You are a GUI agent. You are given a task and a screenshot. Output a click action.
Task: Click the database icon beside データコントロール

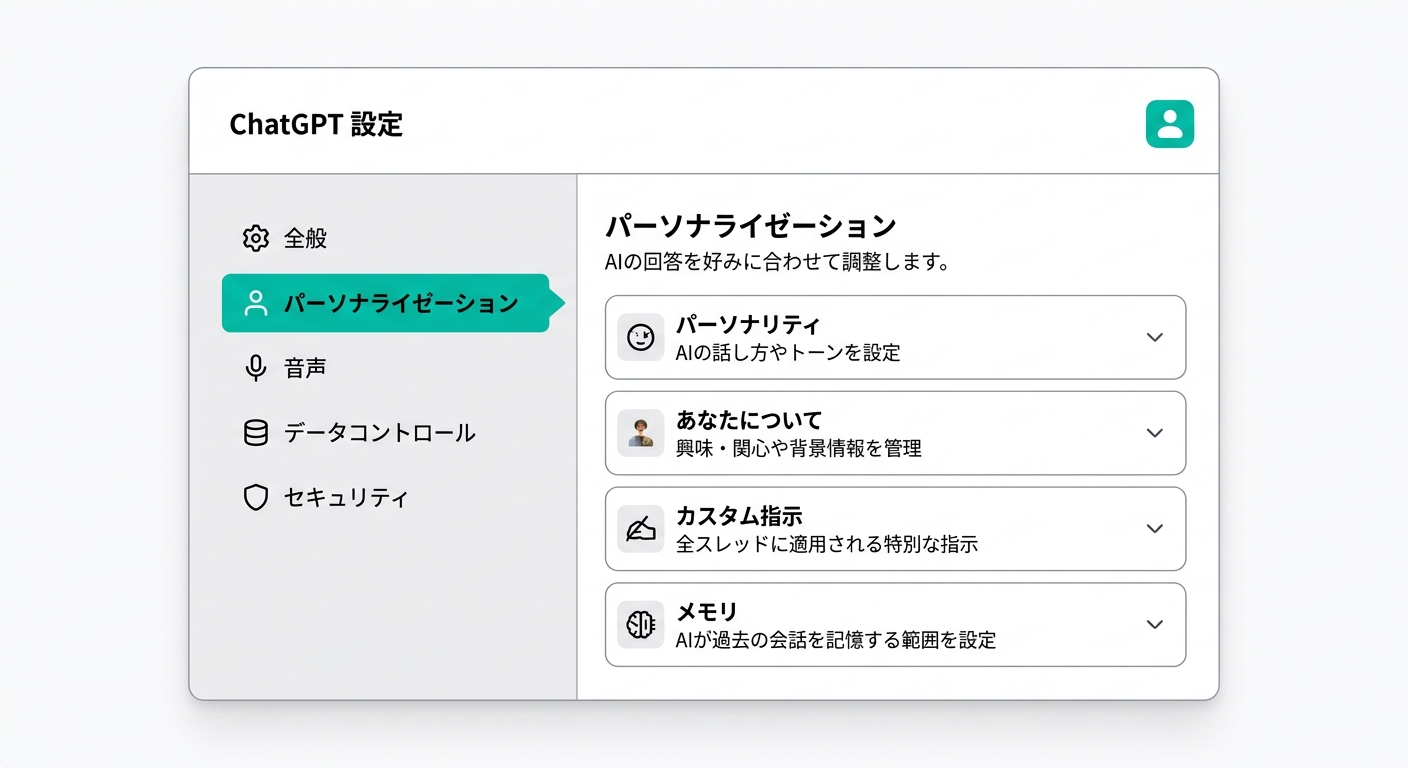[x=256, y=433]
